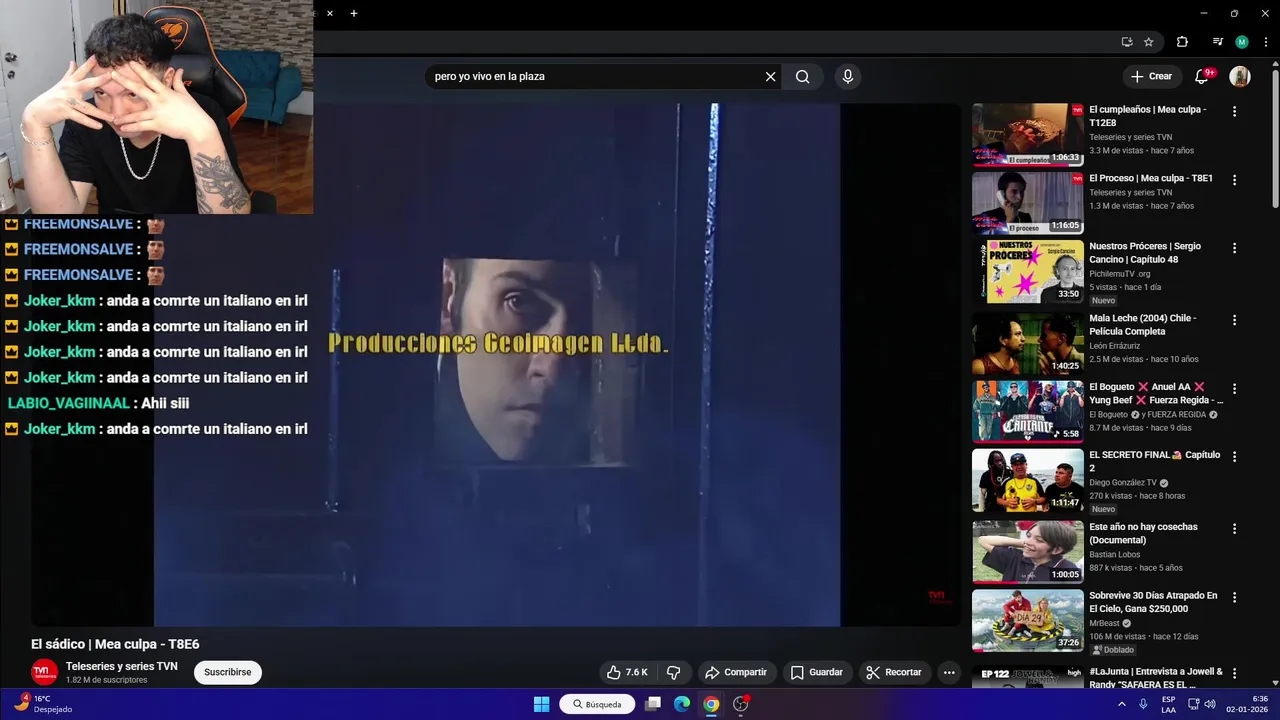The width and height of the screenshot is (1280, 720).
Task: Click the install app icon in address bar
Action: 1127,42
